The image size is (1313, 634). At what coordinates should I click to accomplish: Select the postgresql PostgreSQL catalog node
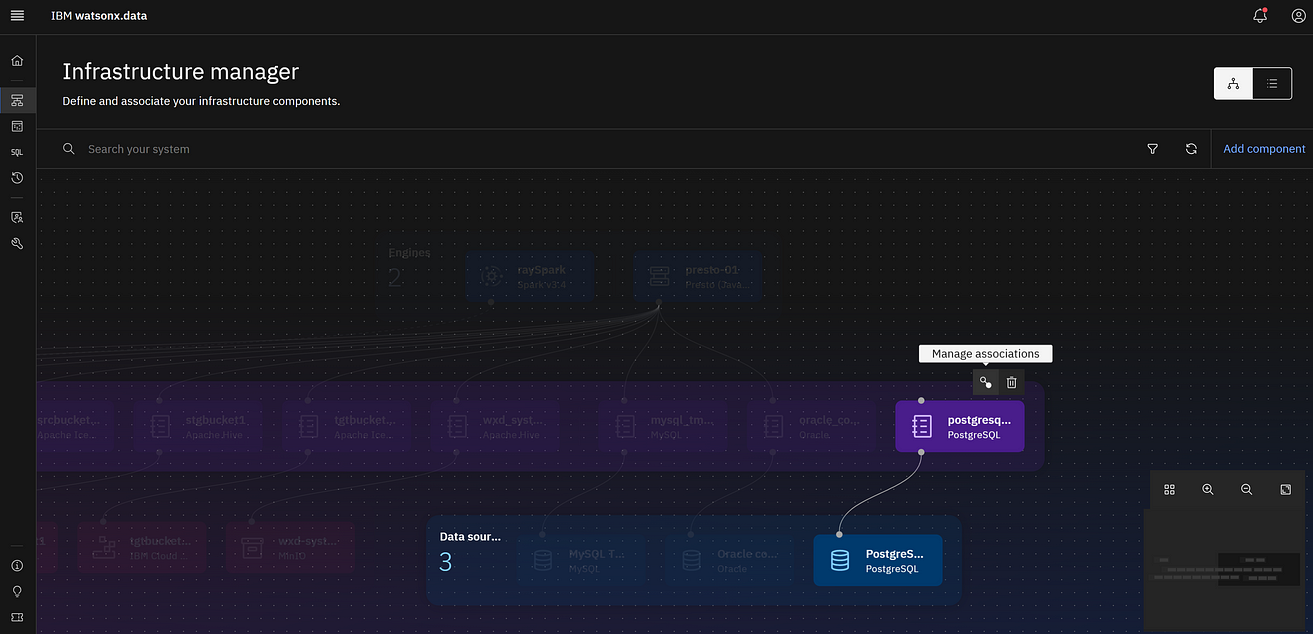pos(960,427)
